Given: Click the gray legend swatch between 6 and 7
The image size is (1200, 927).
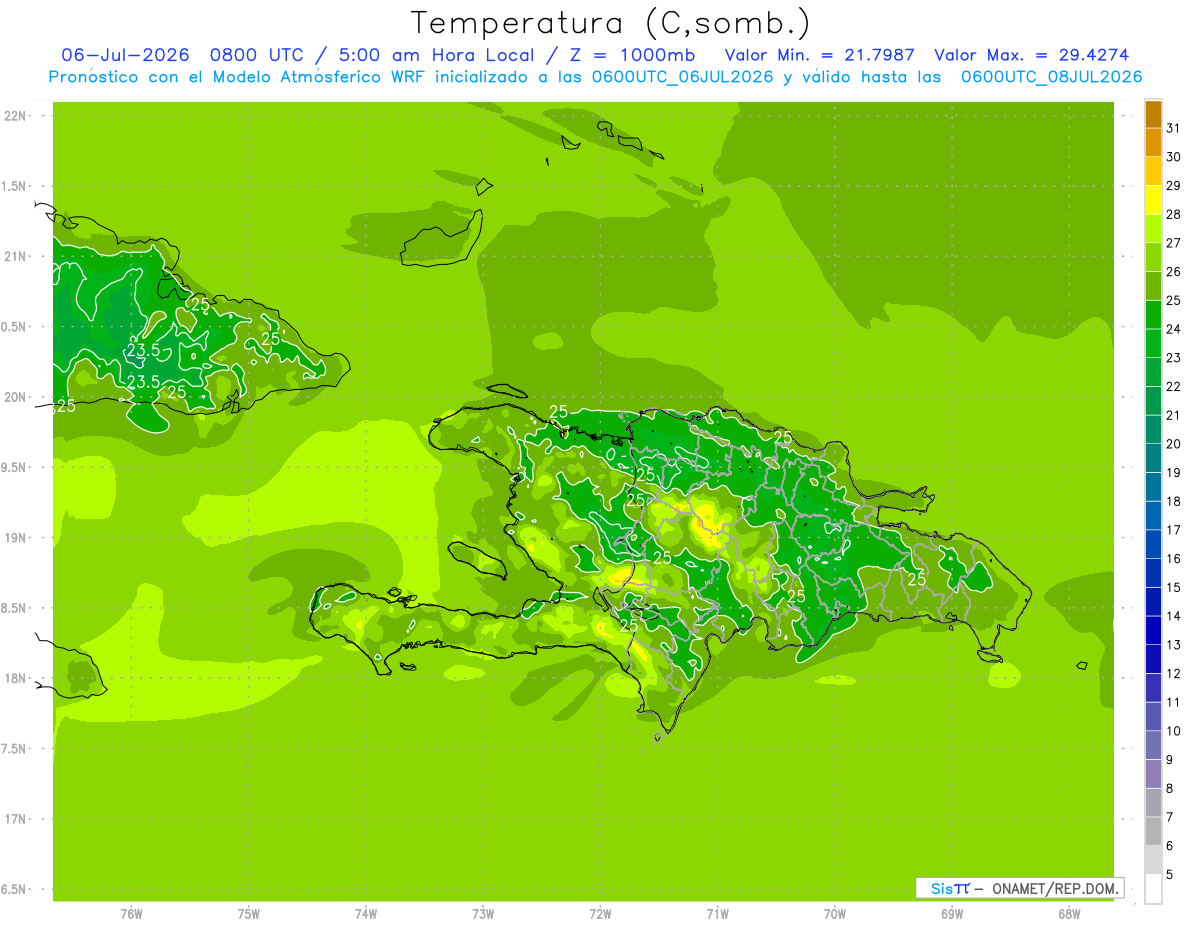Looking at the screenshot, I should (1153, 831).
